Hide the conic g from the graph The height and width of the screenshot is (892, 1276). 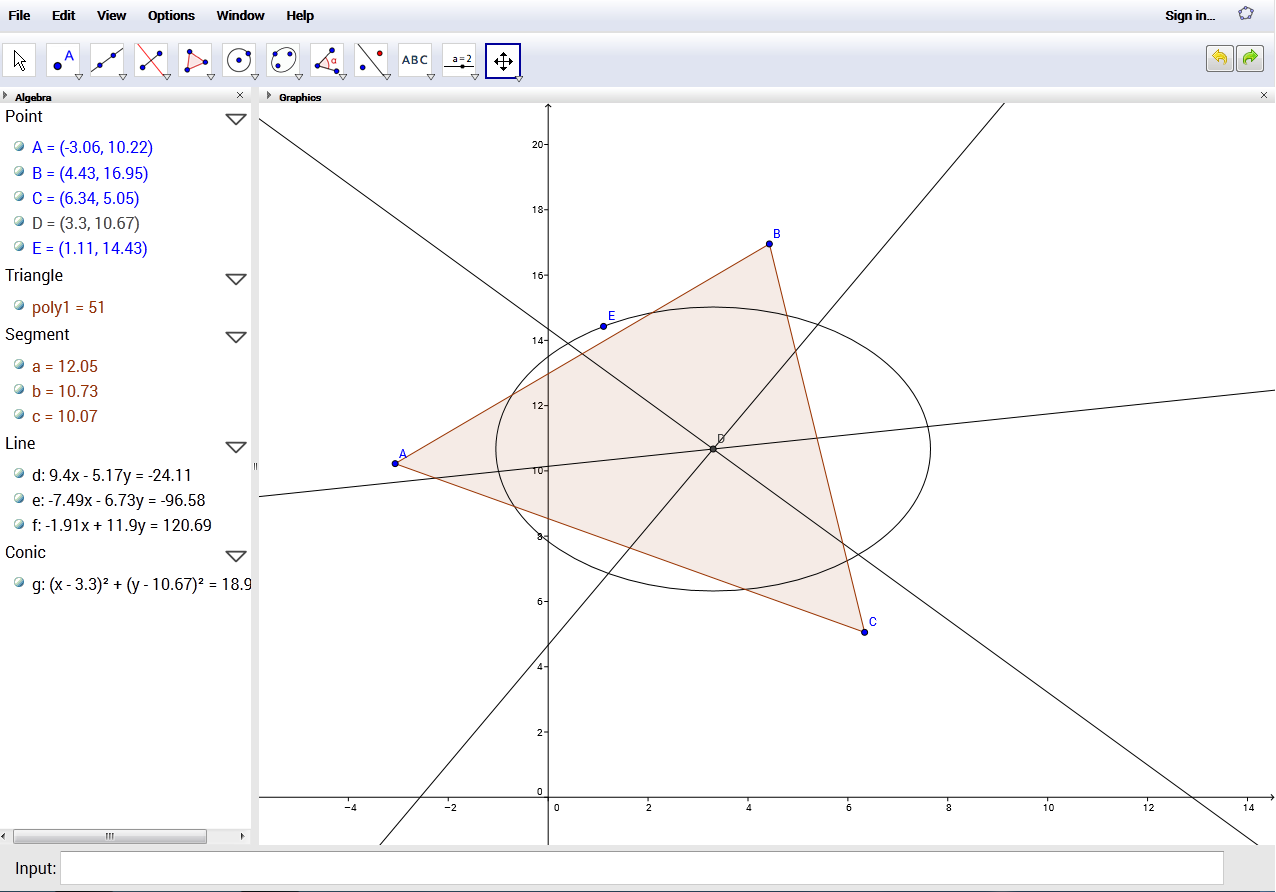18,583
